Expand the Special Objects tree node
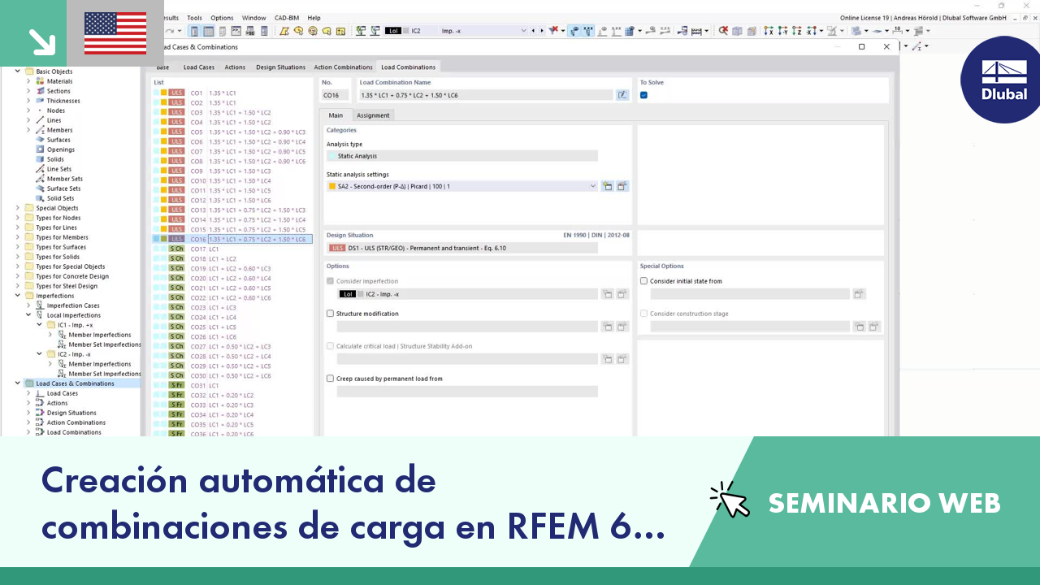This screenshot has height=585, width=1040. [18, 208]
